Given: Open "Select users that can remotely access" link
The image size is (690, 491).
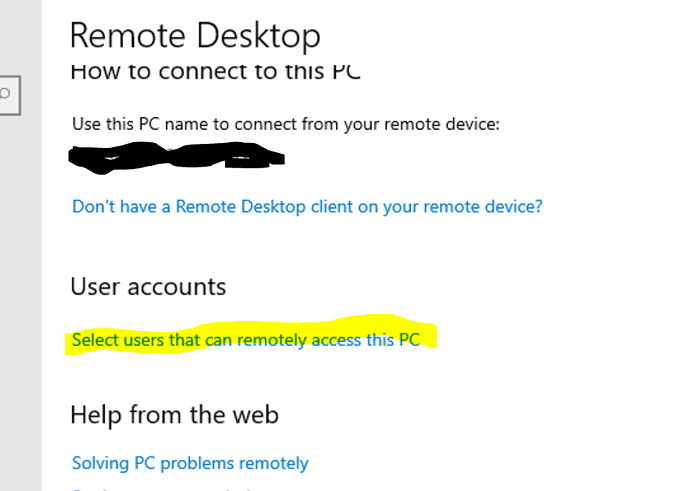Looking at the screenshot, I should (x=246, y=340).
